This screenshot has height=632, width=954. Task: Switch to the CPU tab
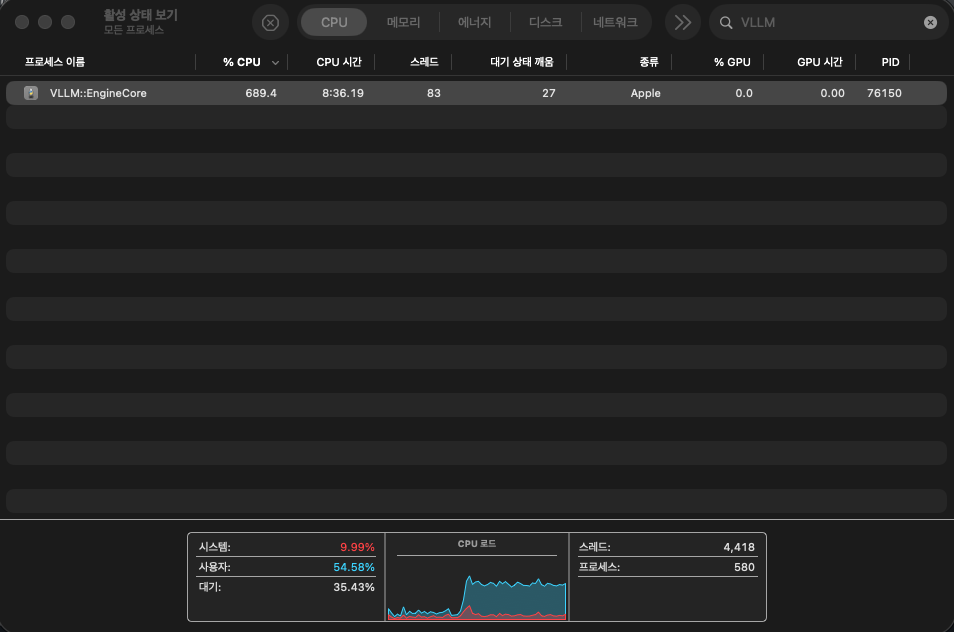334,23
